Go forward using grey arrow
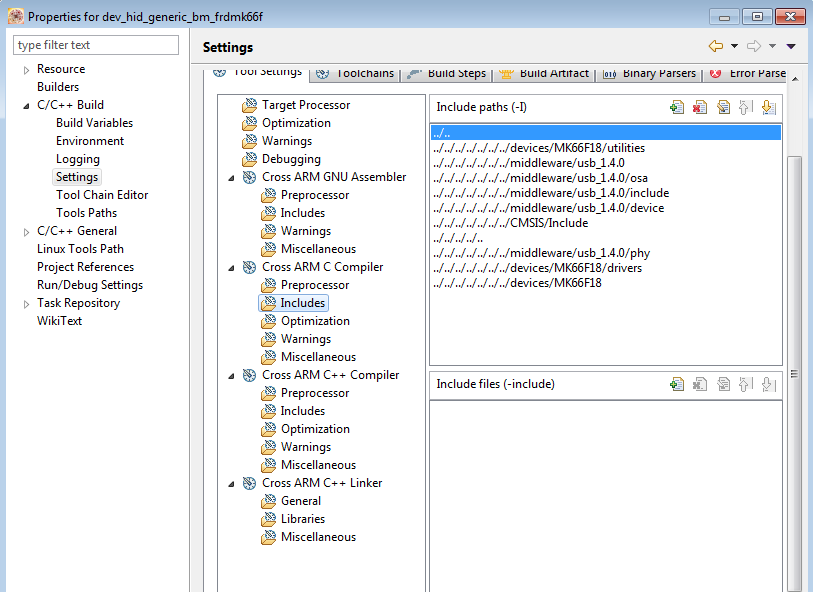This screenshot has width=813, height=592. [754, 46]
